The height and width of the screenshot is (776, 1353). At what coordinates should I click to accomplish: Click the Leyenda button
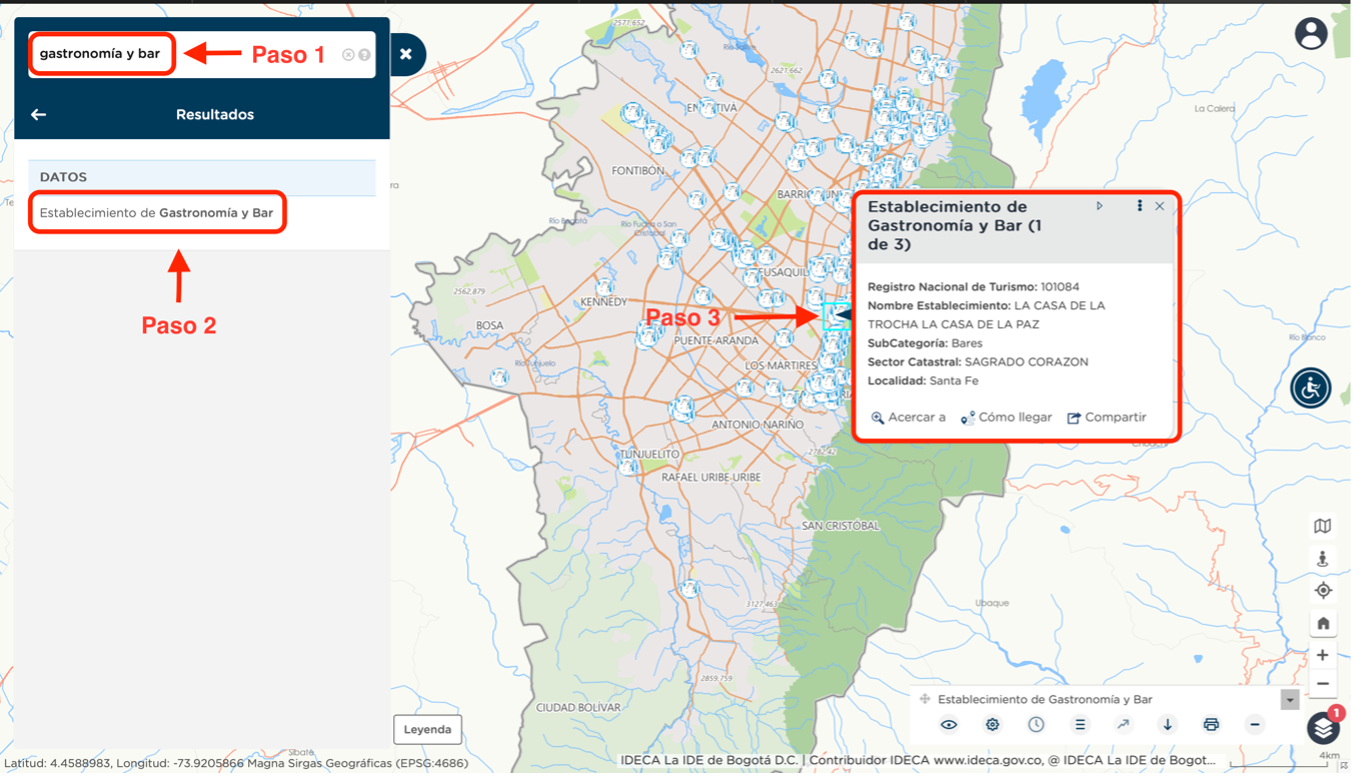(x=427, y=729)
